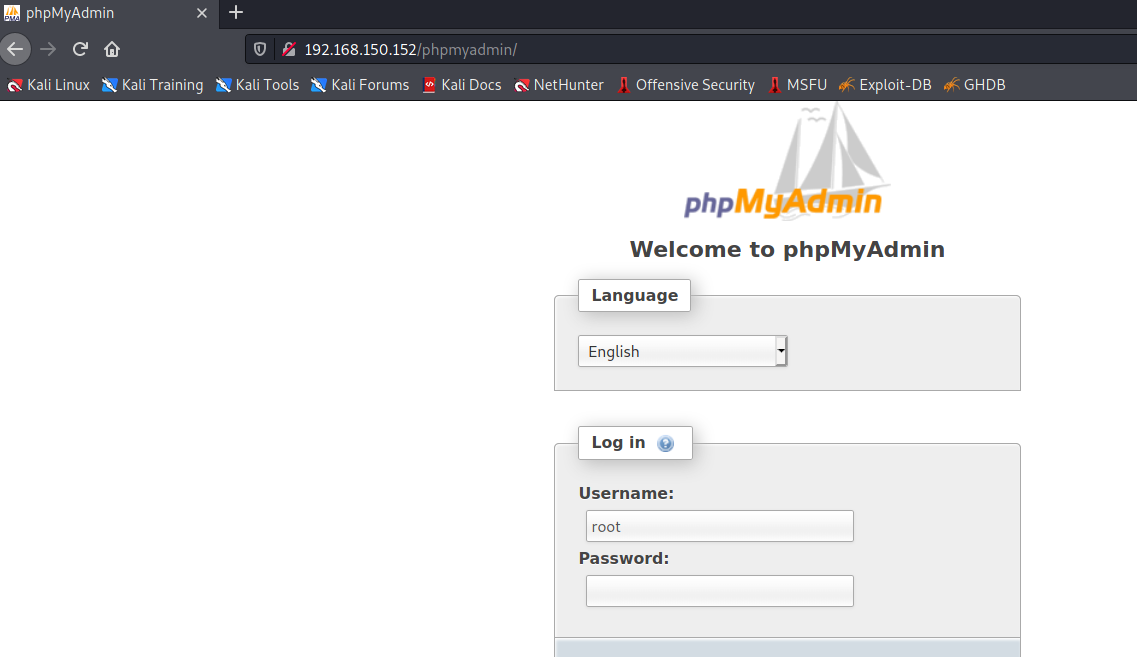Image resolution: width=1137 pixels, height=657 pixels.
Task: Select the phpMyAdmin browser tab
Action: pos(109,13)
